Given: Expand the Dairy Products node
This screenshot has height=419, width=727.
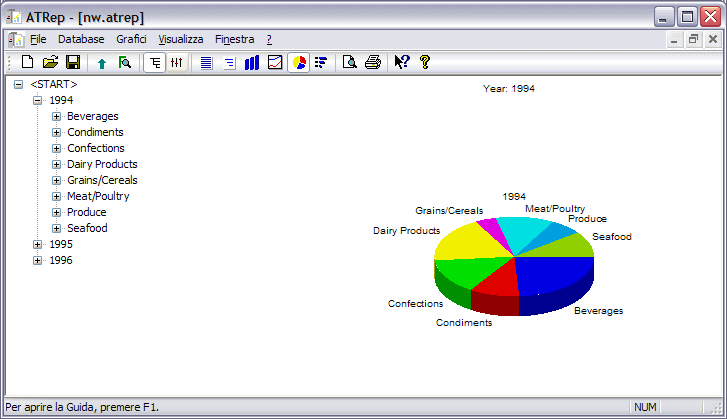Looking at the screenshot, I should [57, 165].
